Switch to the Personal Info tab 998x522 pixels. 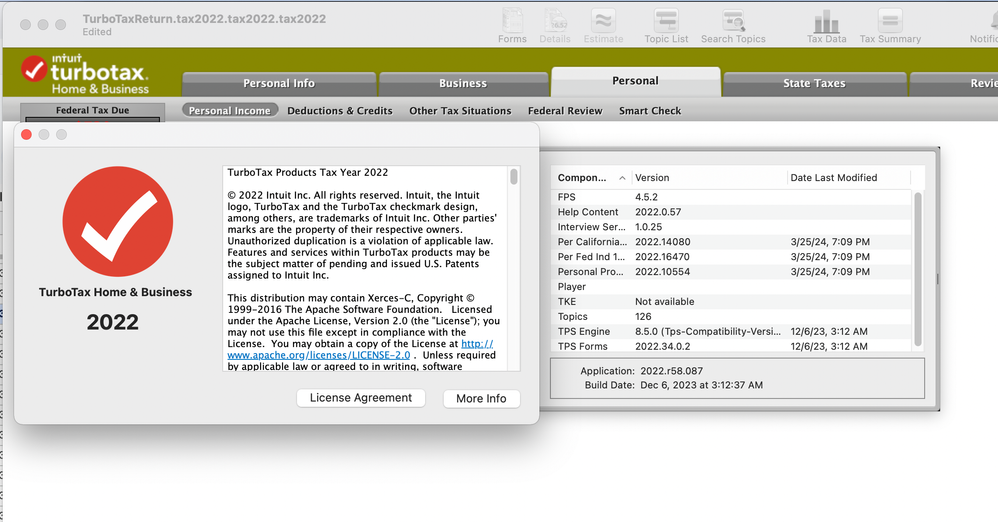279,83
